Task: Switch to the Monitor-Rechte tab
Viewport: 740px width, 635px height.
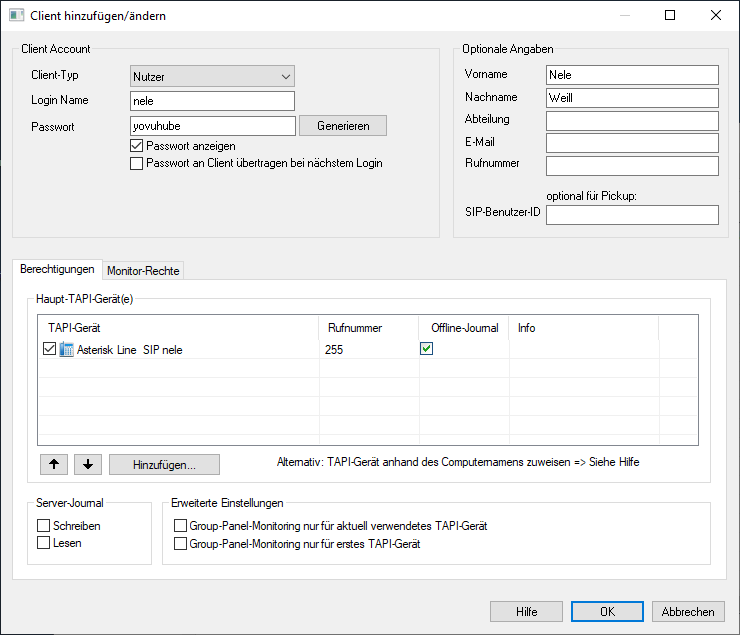Action: [x=144, y=271]
